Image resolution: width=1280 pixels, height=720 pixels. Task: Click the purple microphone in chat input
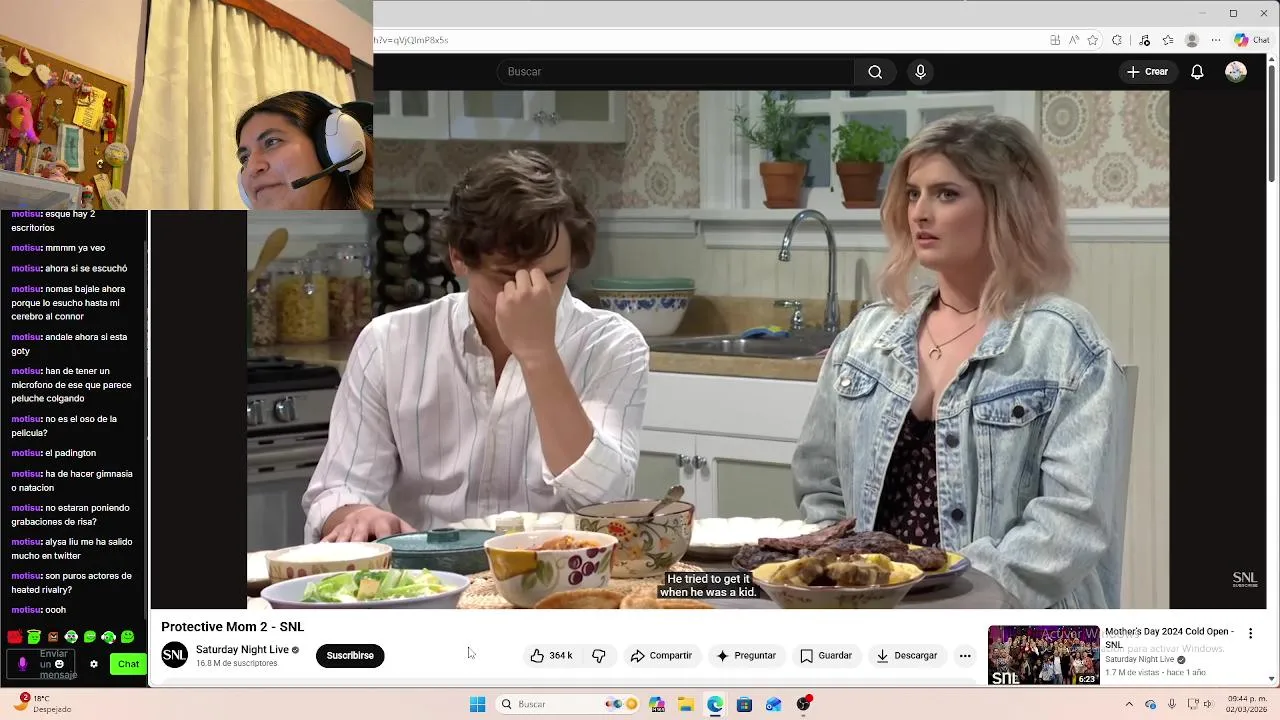pyautogui.click(x=22, y=664)
